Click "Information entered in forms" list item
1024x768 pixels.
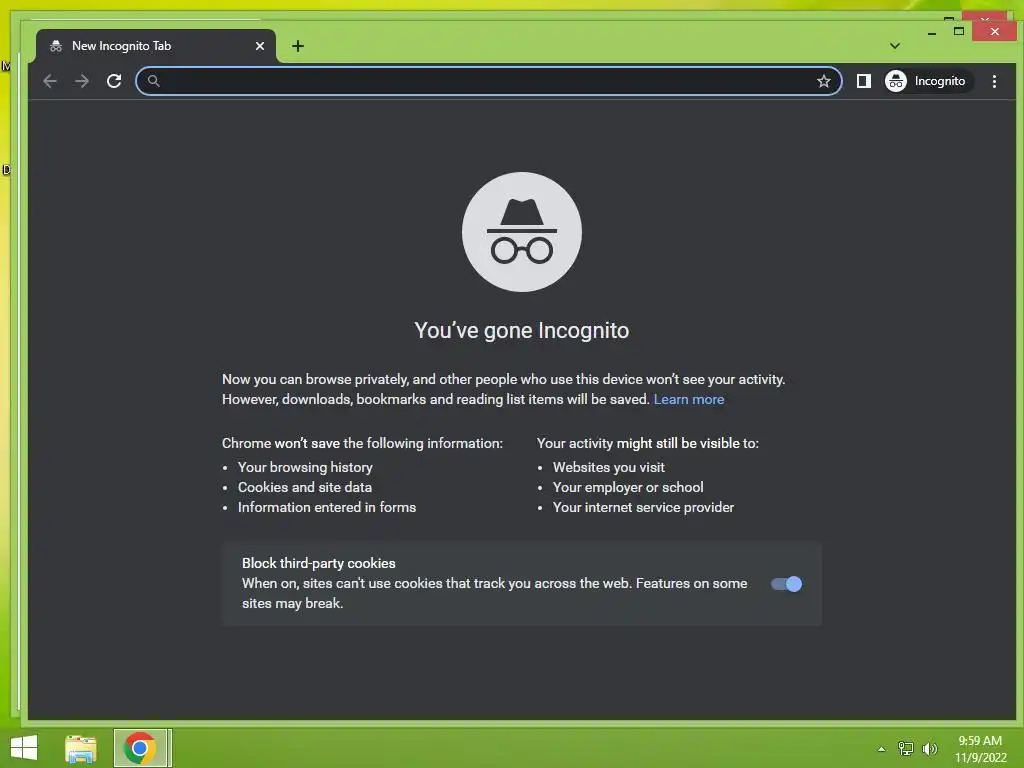tap(327, 507)
